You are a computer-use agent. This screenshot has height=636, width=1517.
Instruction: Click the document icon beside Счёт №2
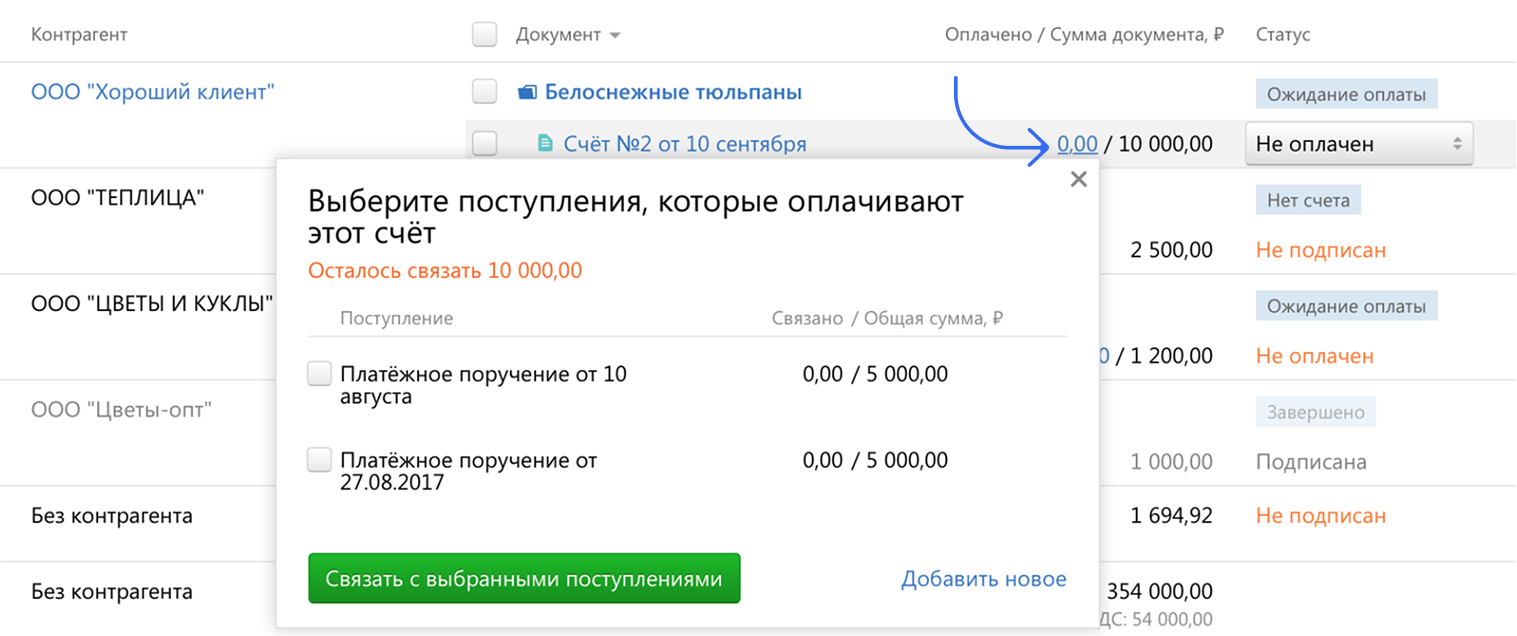[x=545, y=144]
